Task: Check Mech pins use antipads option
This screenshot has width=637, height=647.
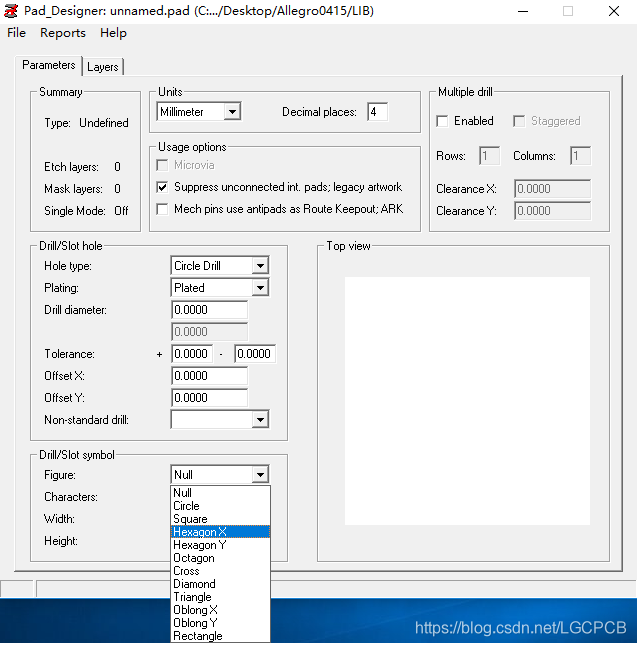Action: click(x=163, y=209)
